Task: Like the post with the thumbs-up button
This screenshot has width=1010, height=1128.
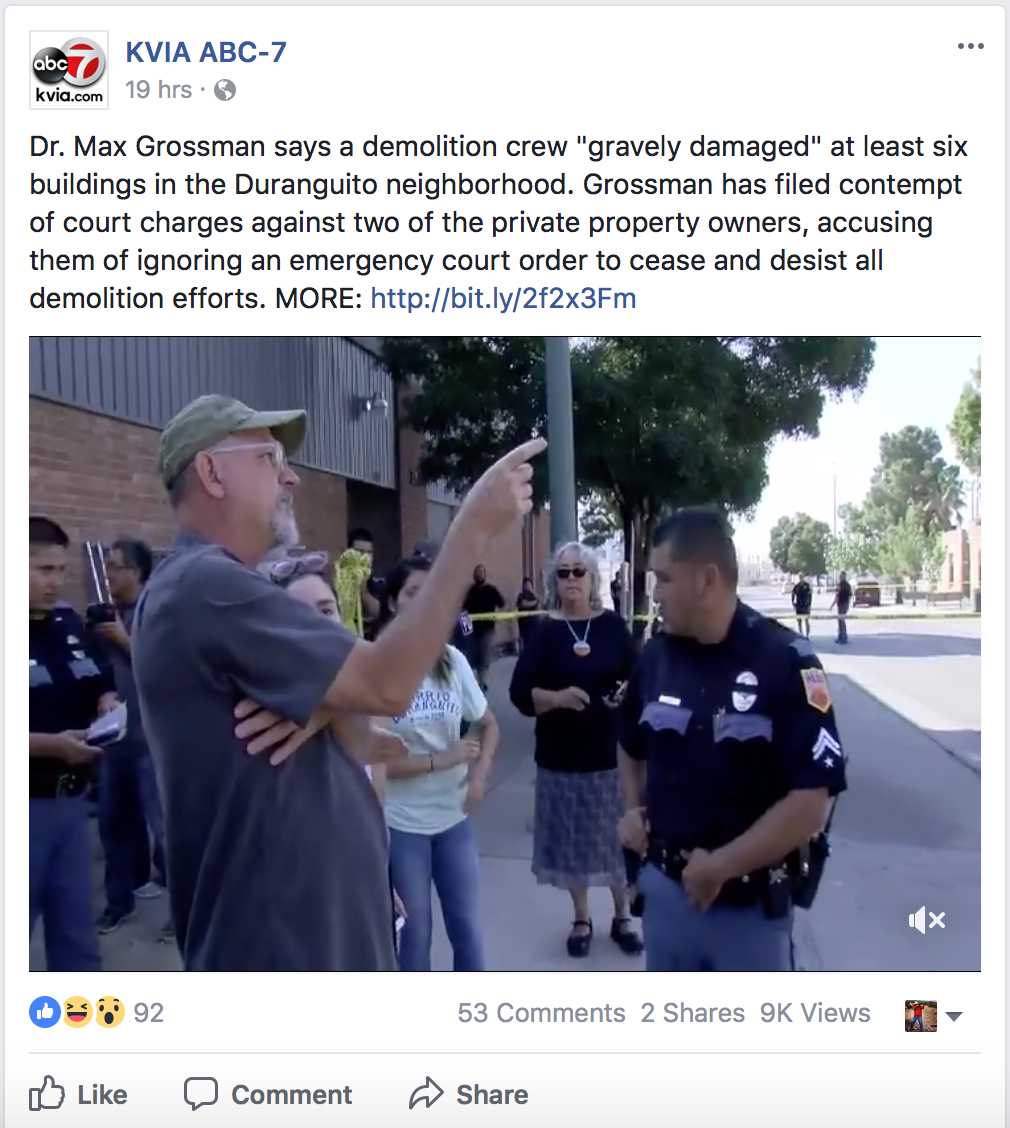Action: (x=78, y=1094)
